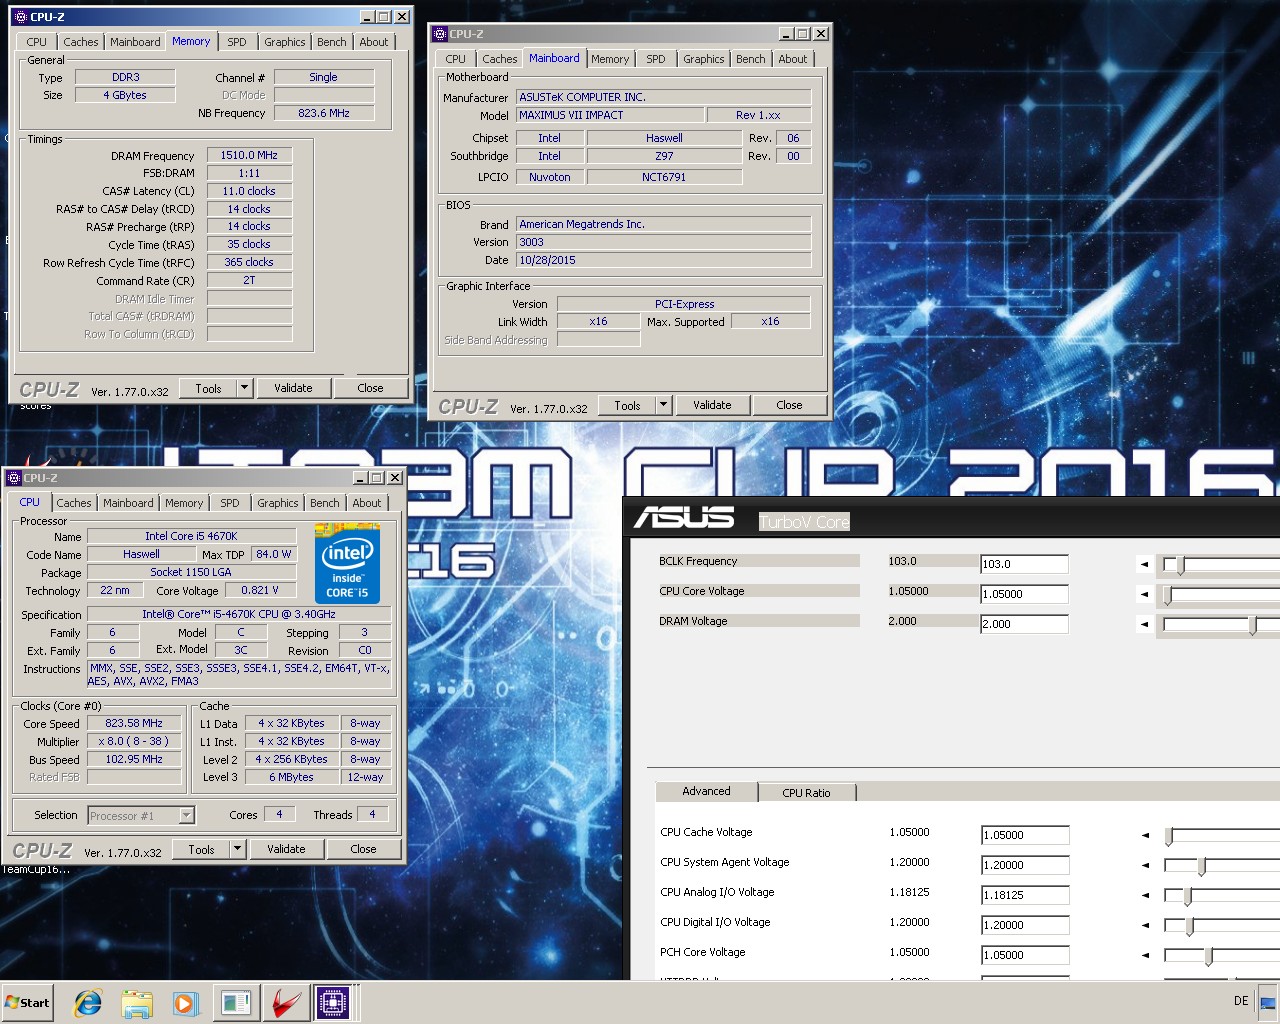Click the Core Speed value 823.58 MHz
1280x1024 pixels.
coord(134,724)
